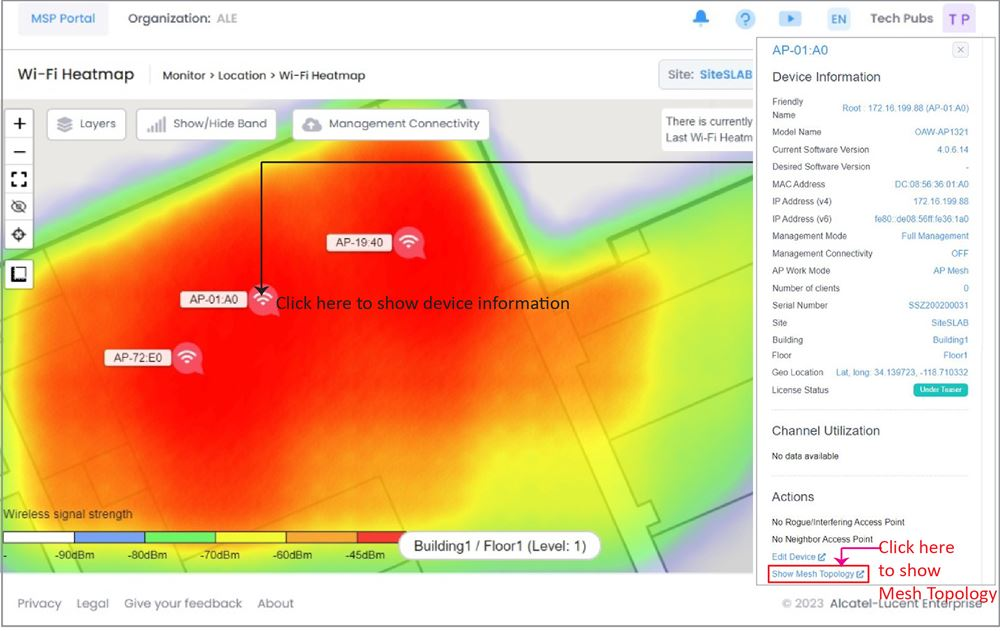Image resolution: width=1000 pixels, height=631 pixels.
Task: Open the video tutorial play icon
Action: click(x=790, y=19)
